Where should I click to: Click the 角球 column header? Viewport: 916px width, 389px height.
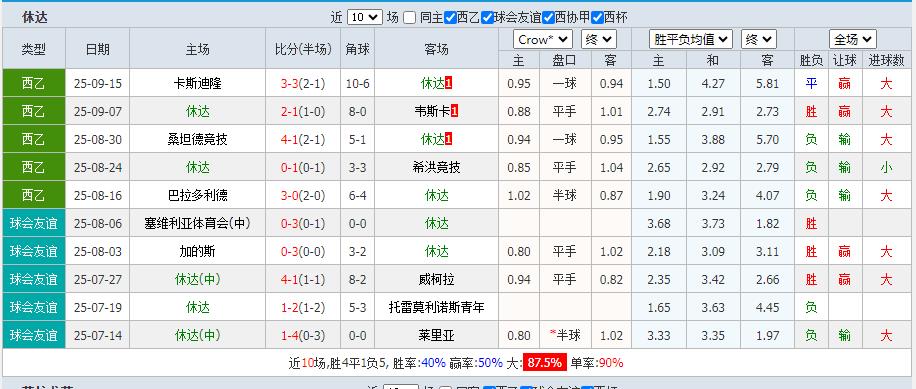tap(358, 49)
